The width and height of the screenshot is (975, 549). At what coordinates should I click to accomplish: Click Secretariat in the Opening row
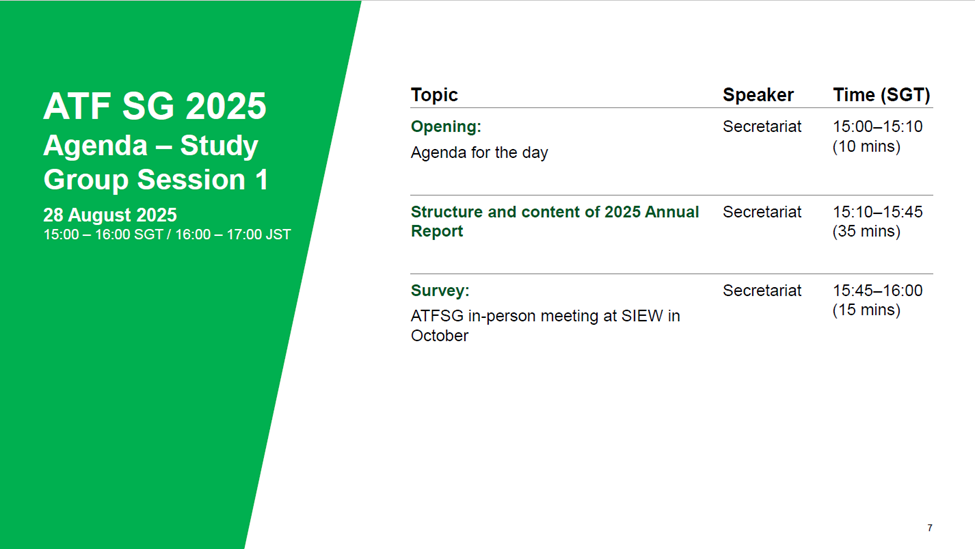click(x=762, y=127)
